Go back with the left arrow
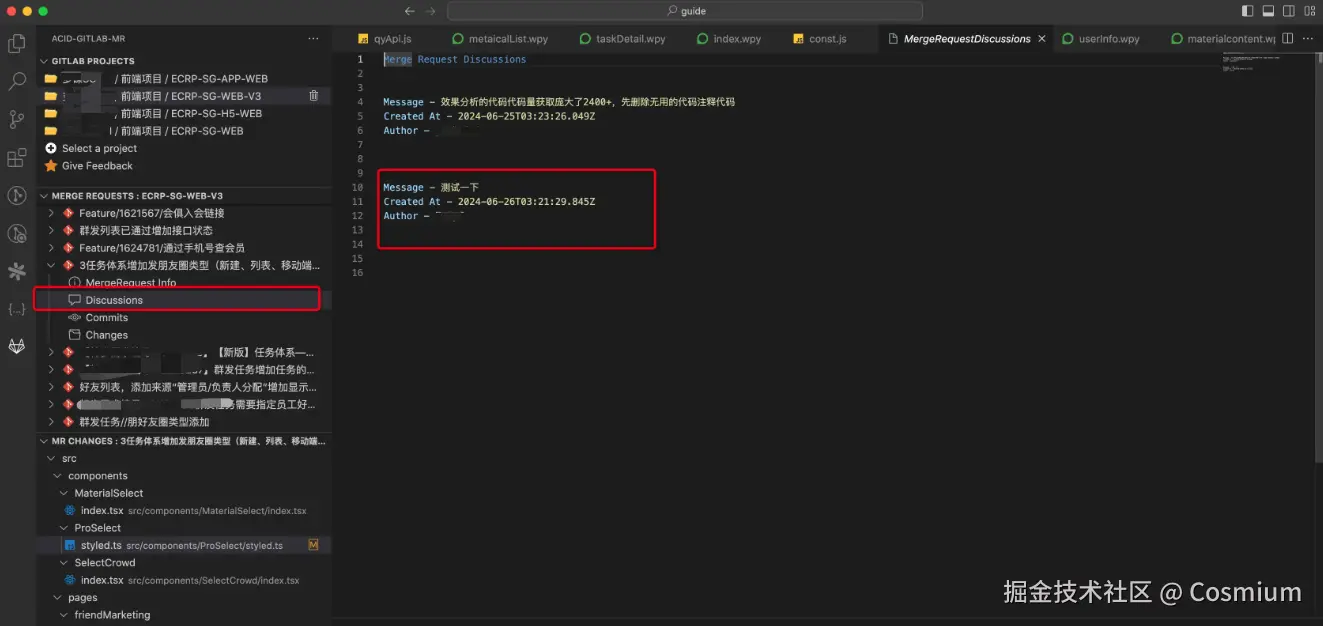The image size is (1323, 626). click(410, 11)
